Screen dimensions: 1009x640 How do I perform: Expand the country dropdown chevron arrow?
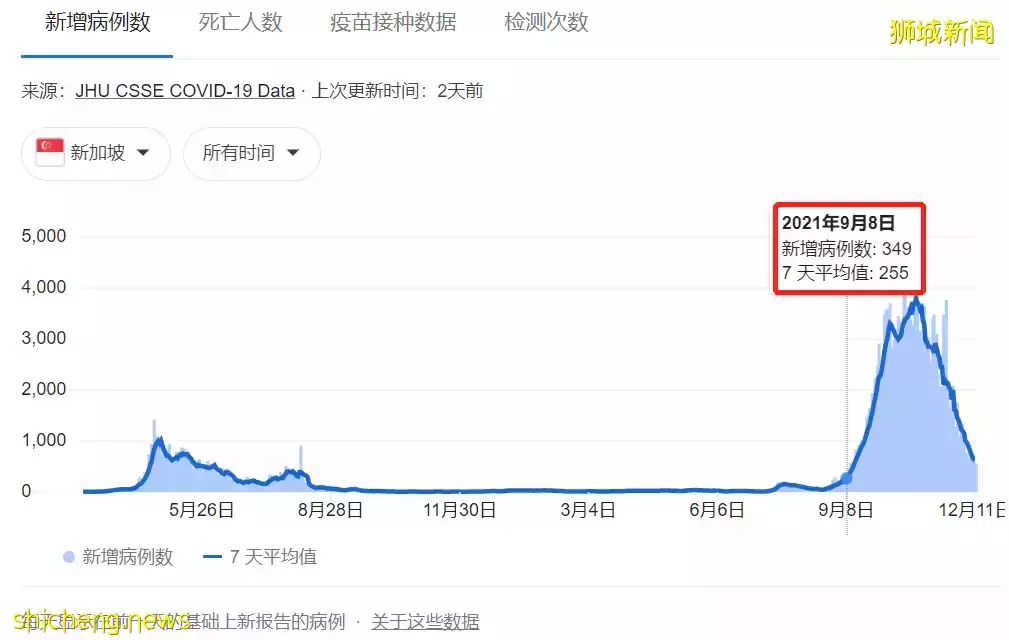(x=143, y=154)
